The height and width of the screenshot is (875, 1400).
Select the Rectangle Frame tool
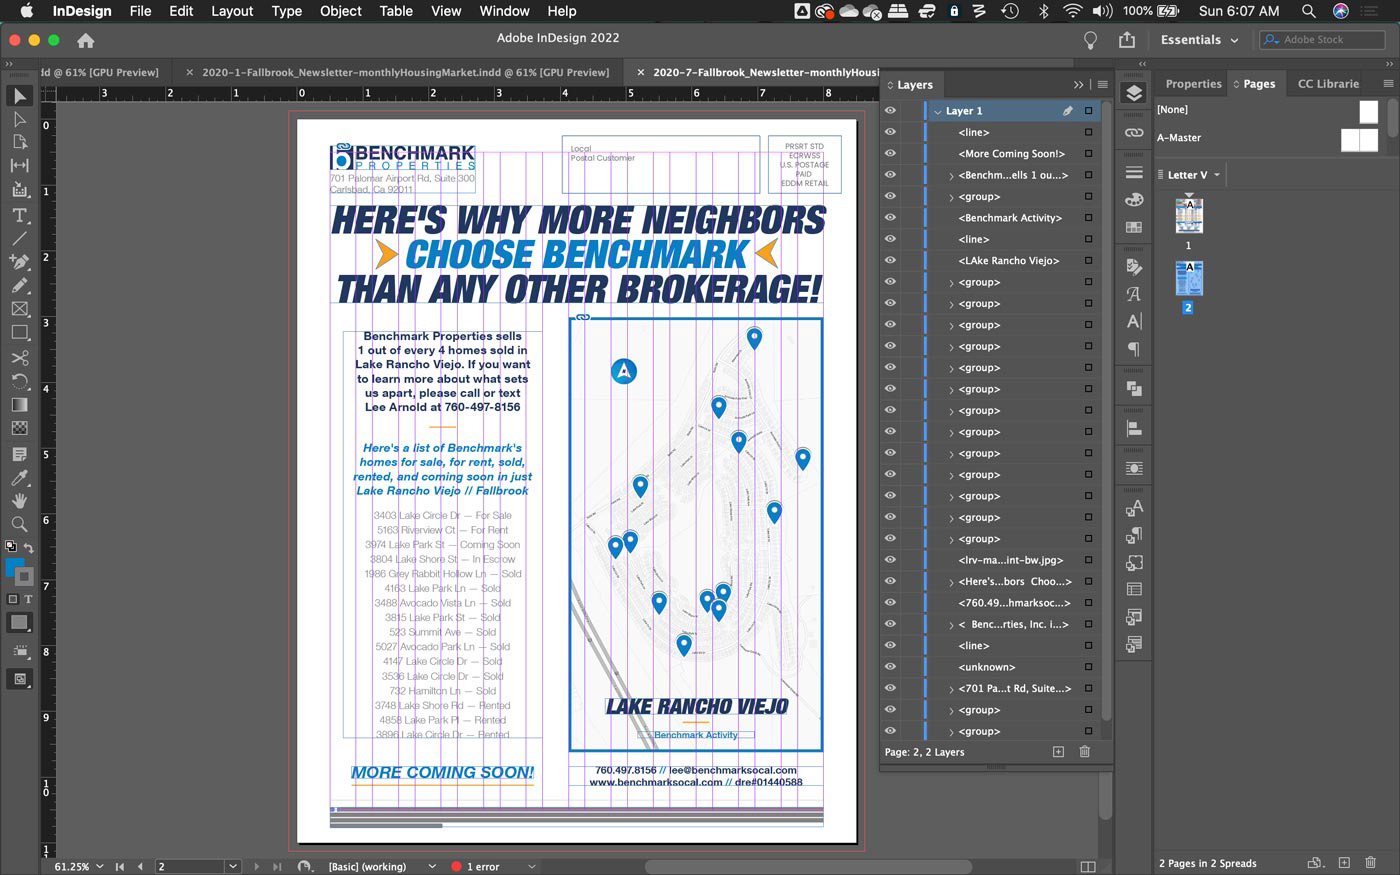coord(19,309)
